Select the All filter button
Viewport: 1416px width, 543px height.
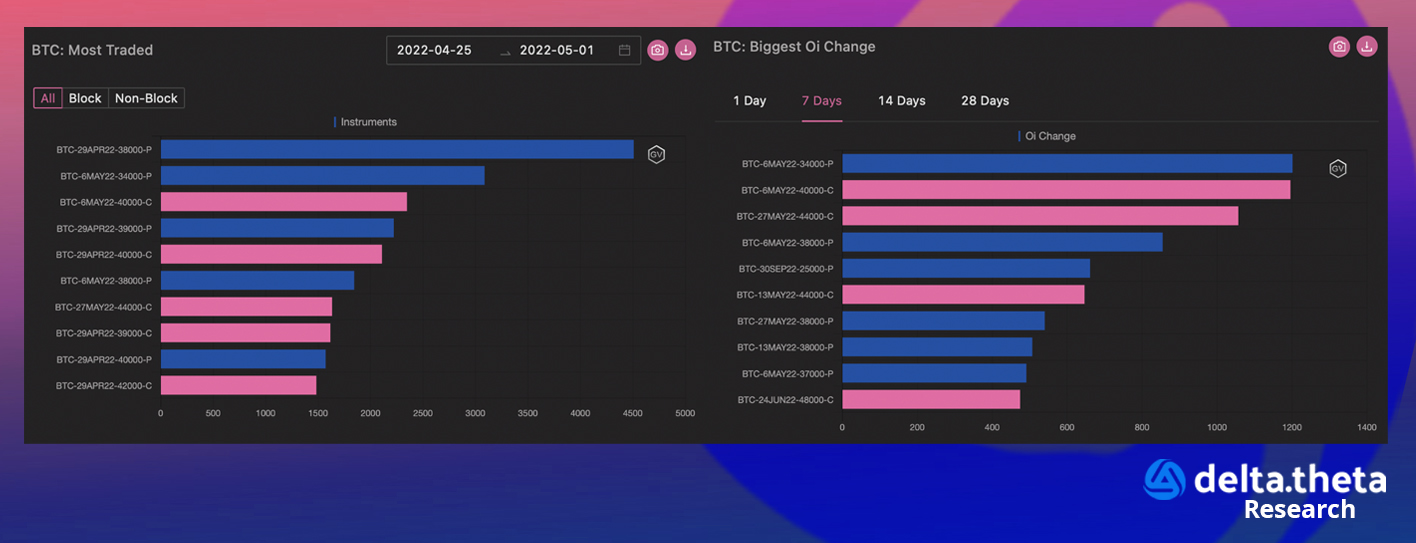coord(48,98)
